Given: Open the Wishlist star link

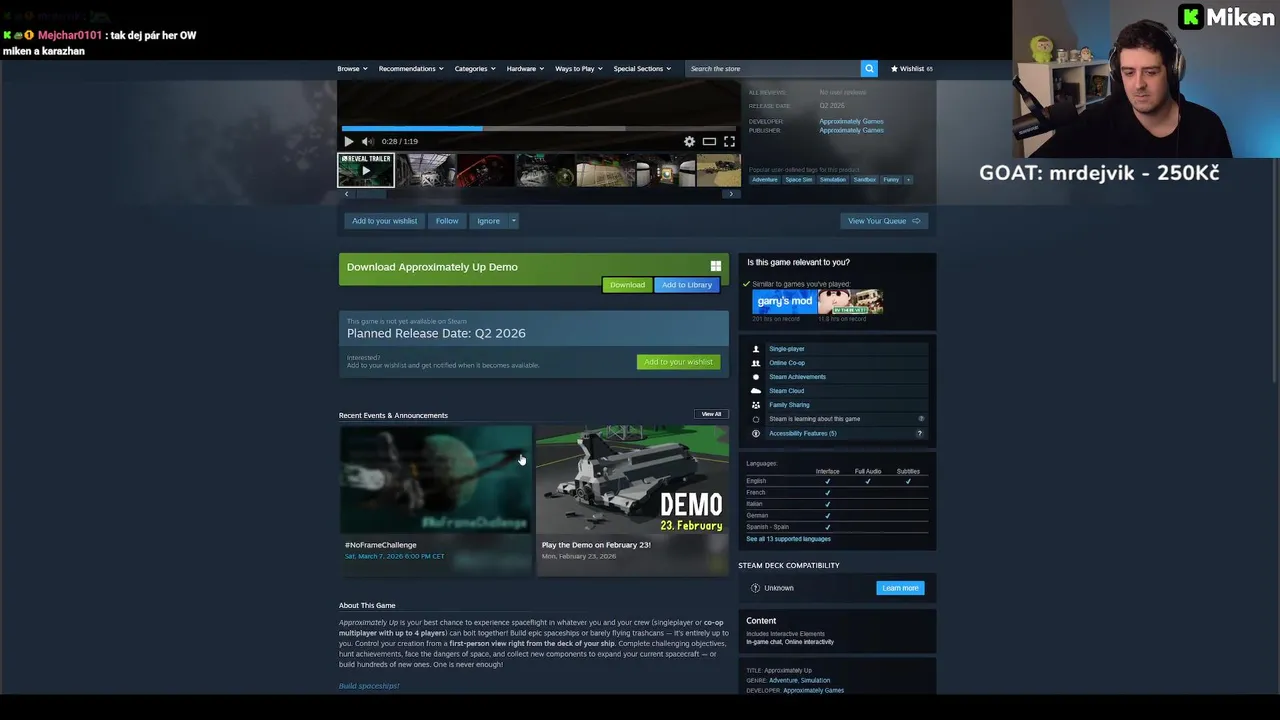Looking at the screenshot, I should point(912,69).
